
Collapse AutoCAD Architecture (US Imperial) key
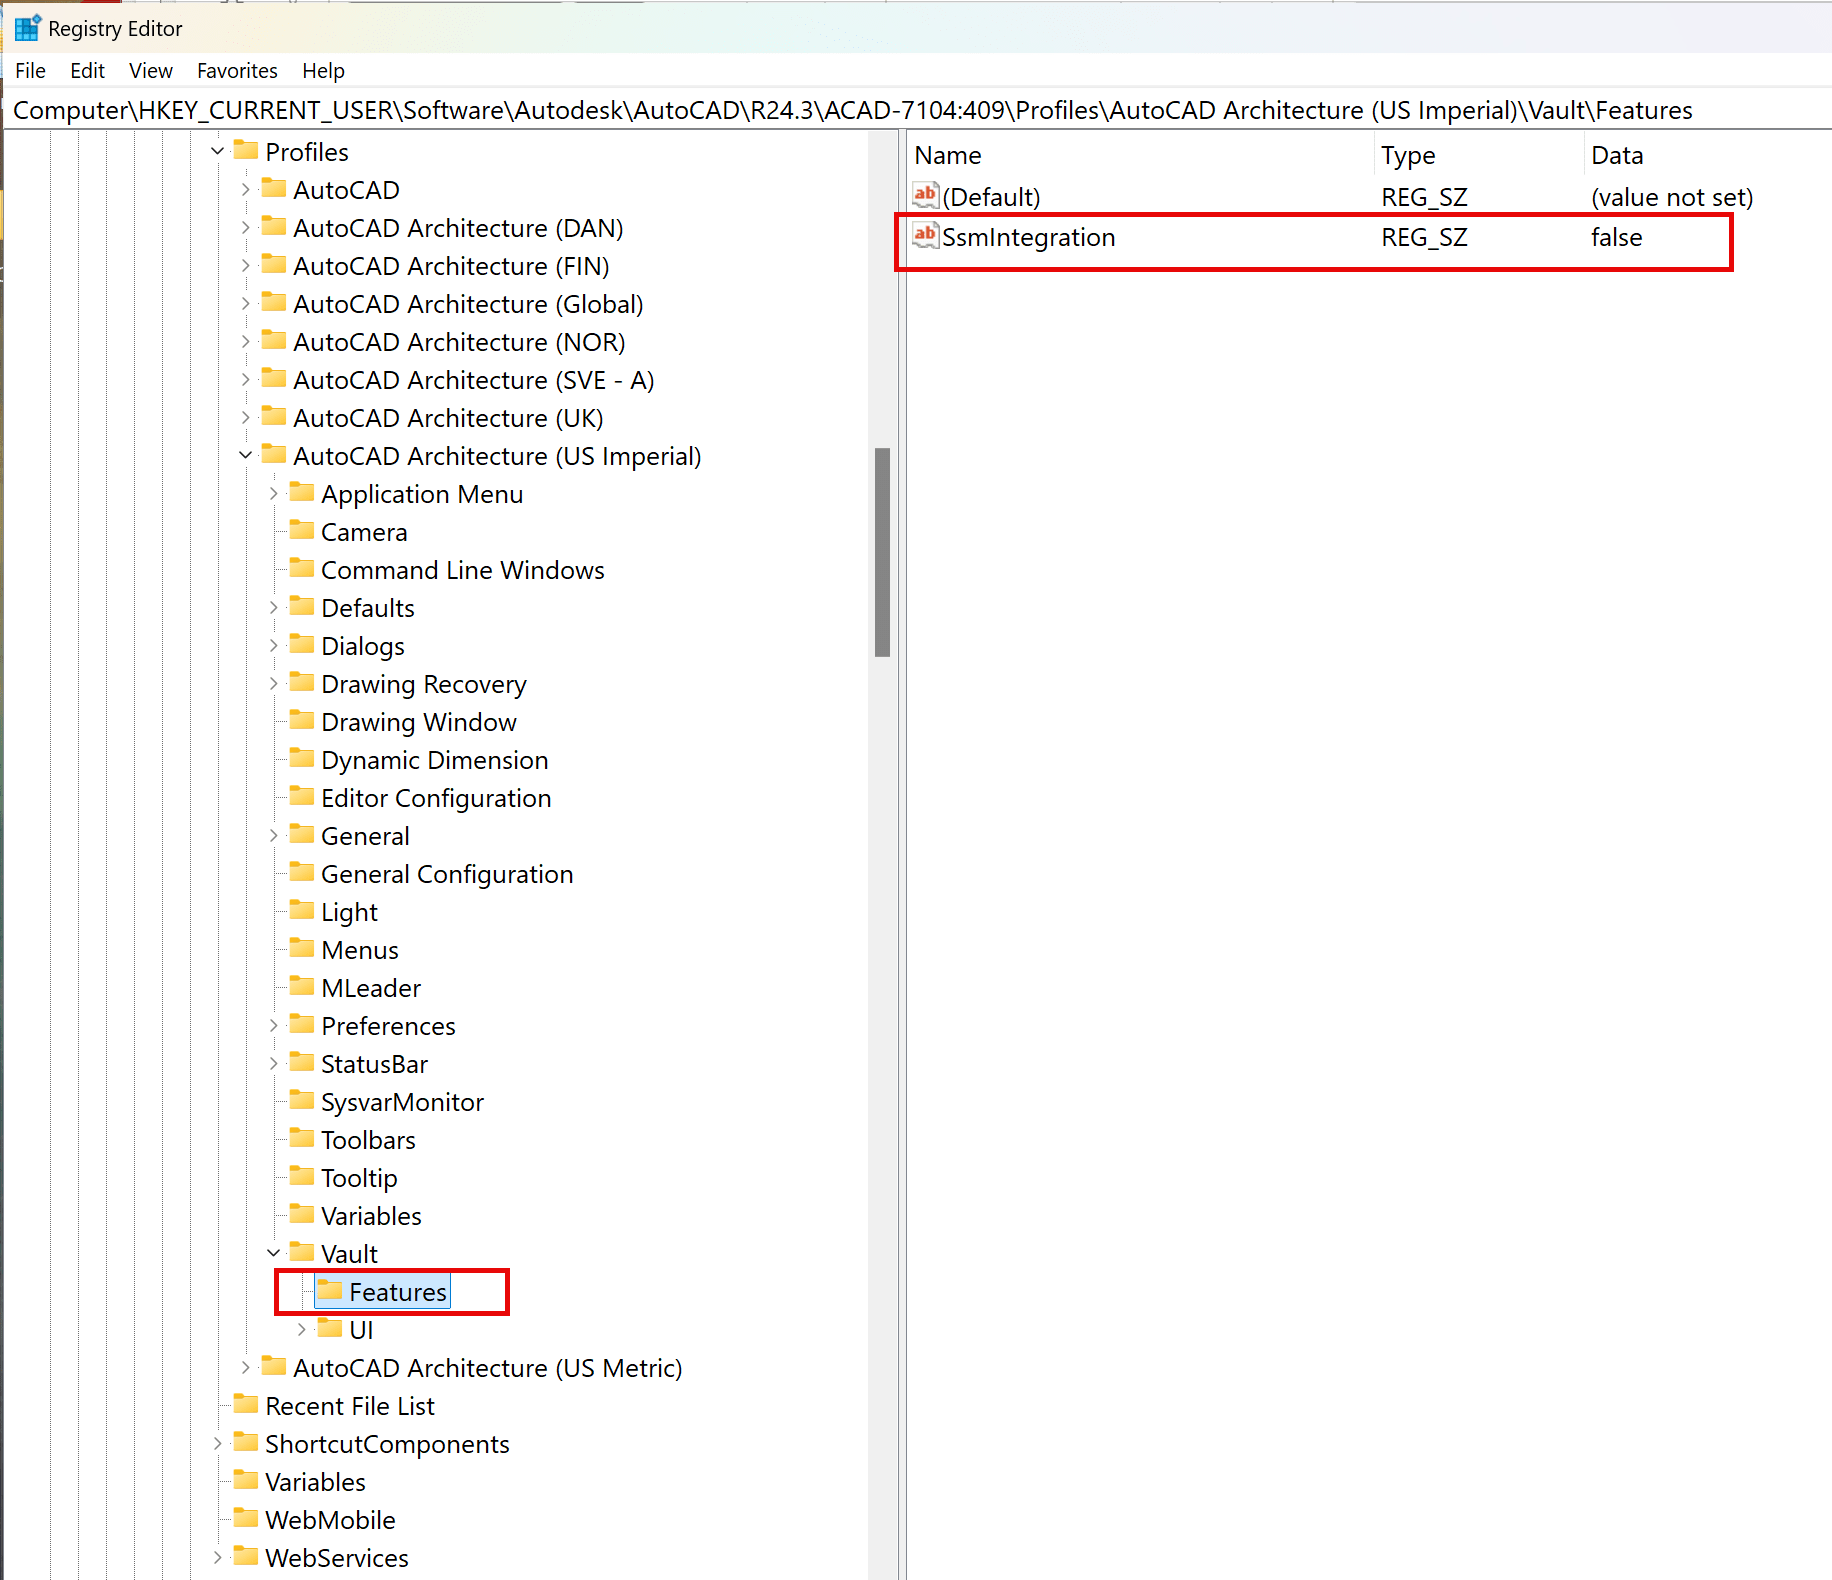coord(246,456)
